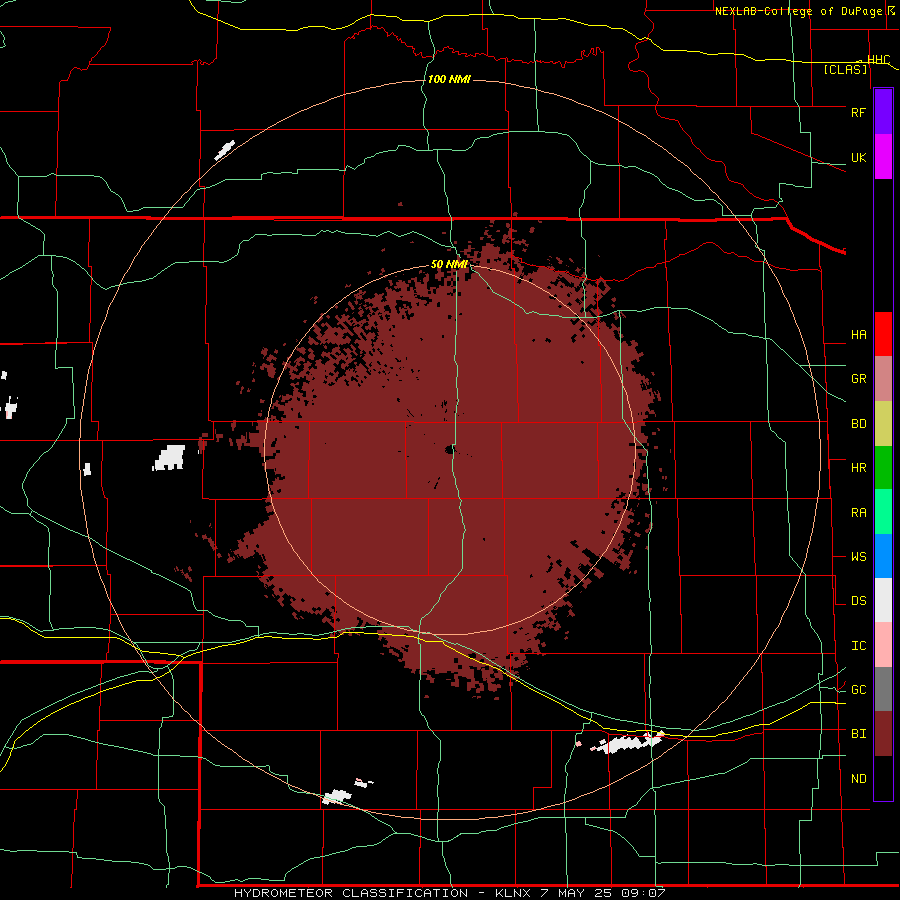
Task: Click the 50 NMI range ring label
Action: [x=449, y=265]
